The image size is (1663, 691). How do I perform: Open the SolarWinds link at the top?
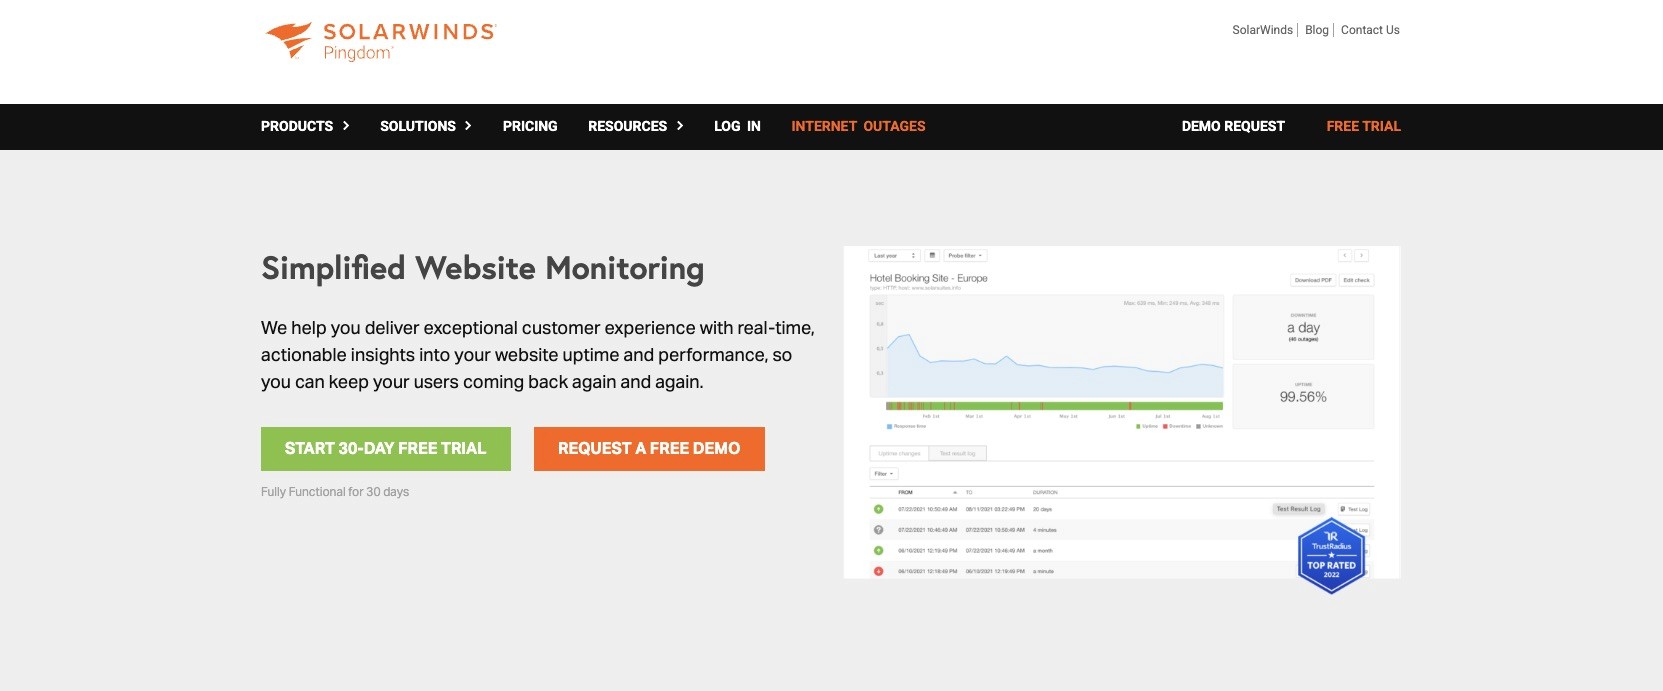1262,30
